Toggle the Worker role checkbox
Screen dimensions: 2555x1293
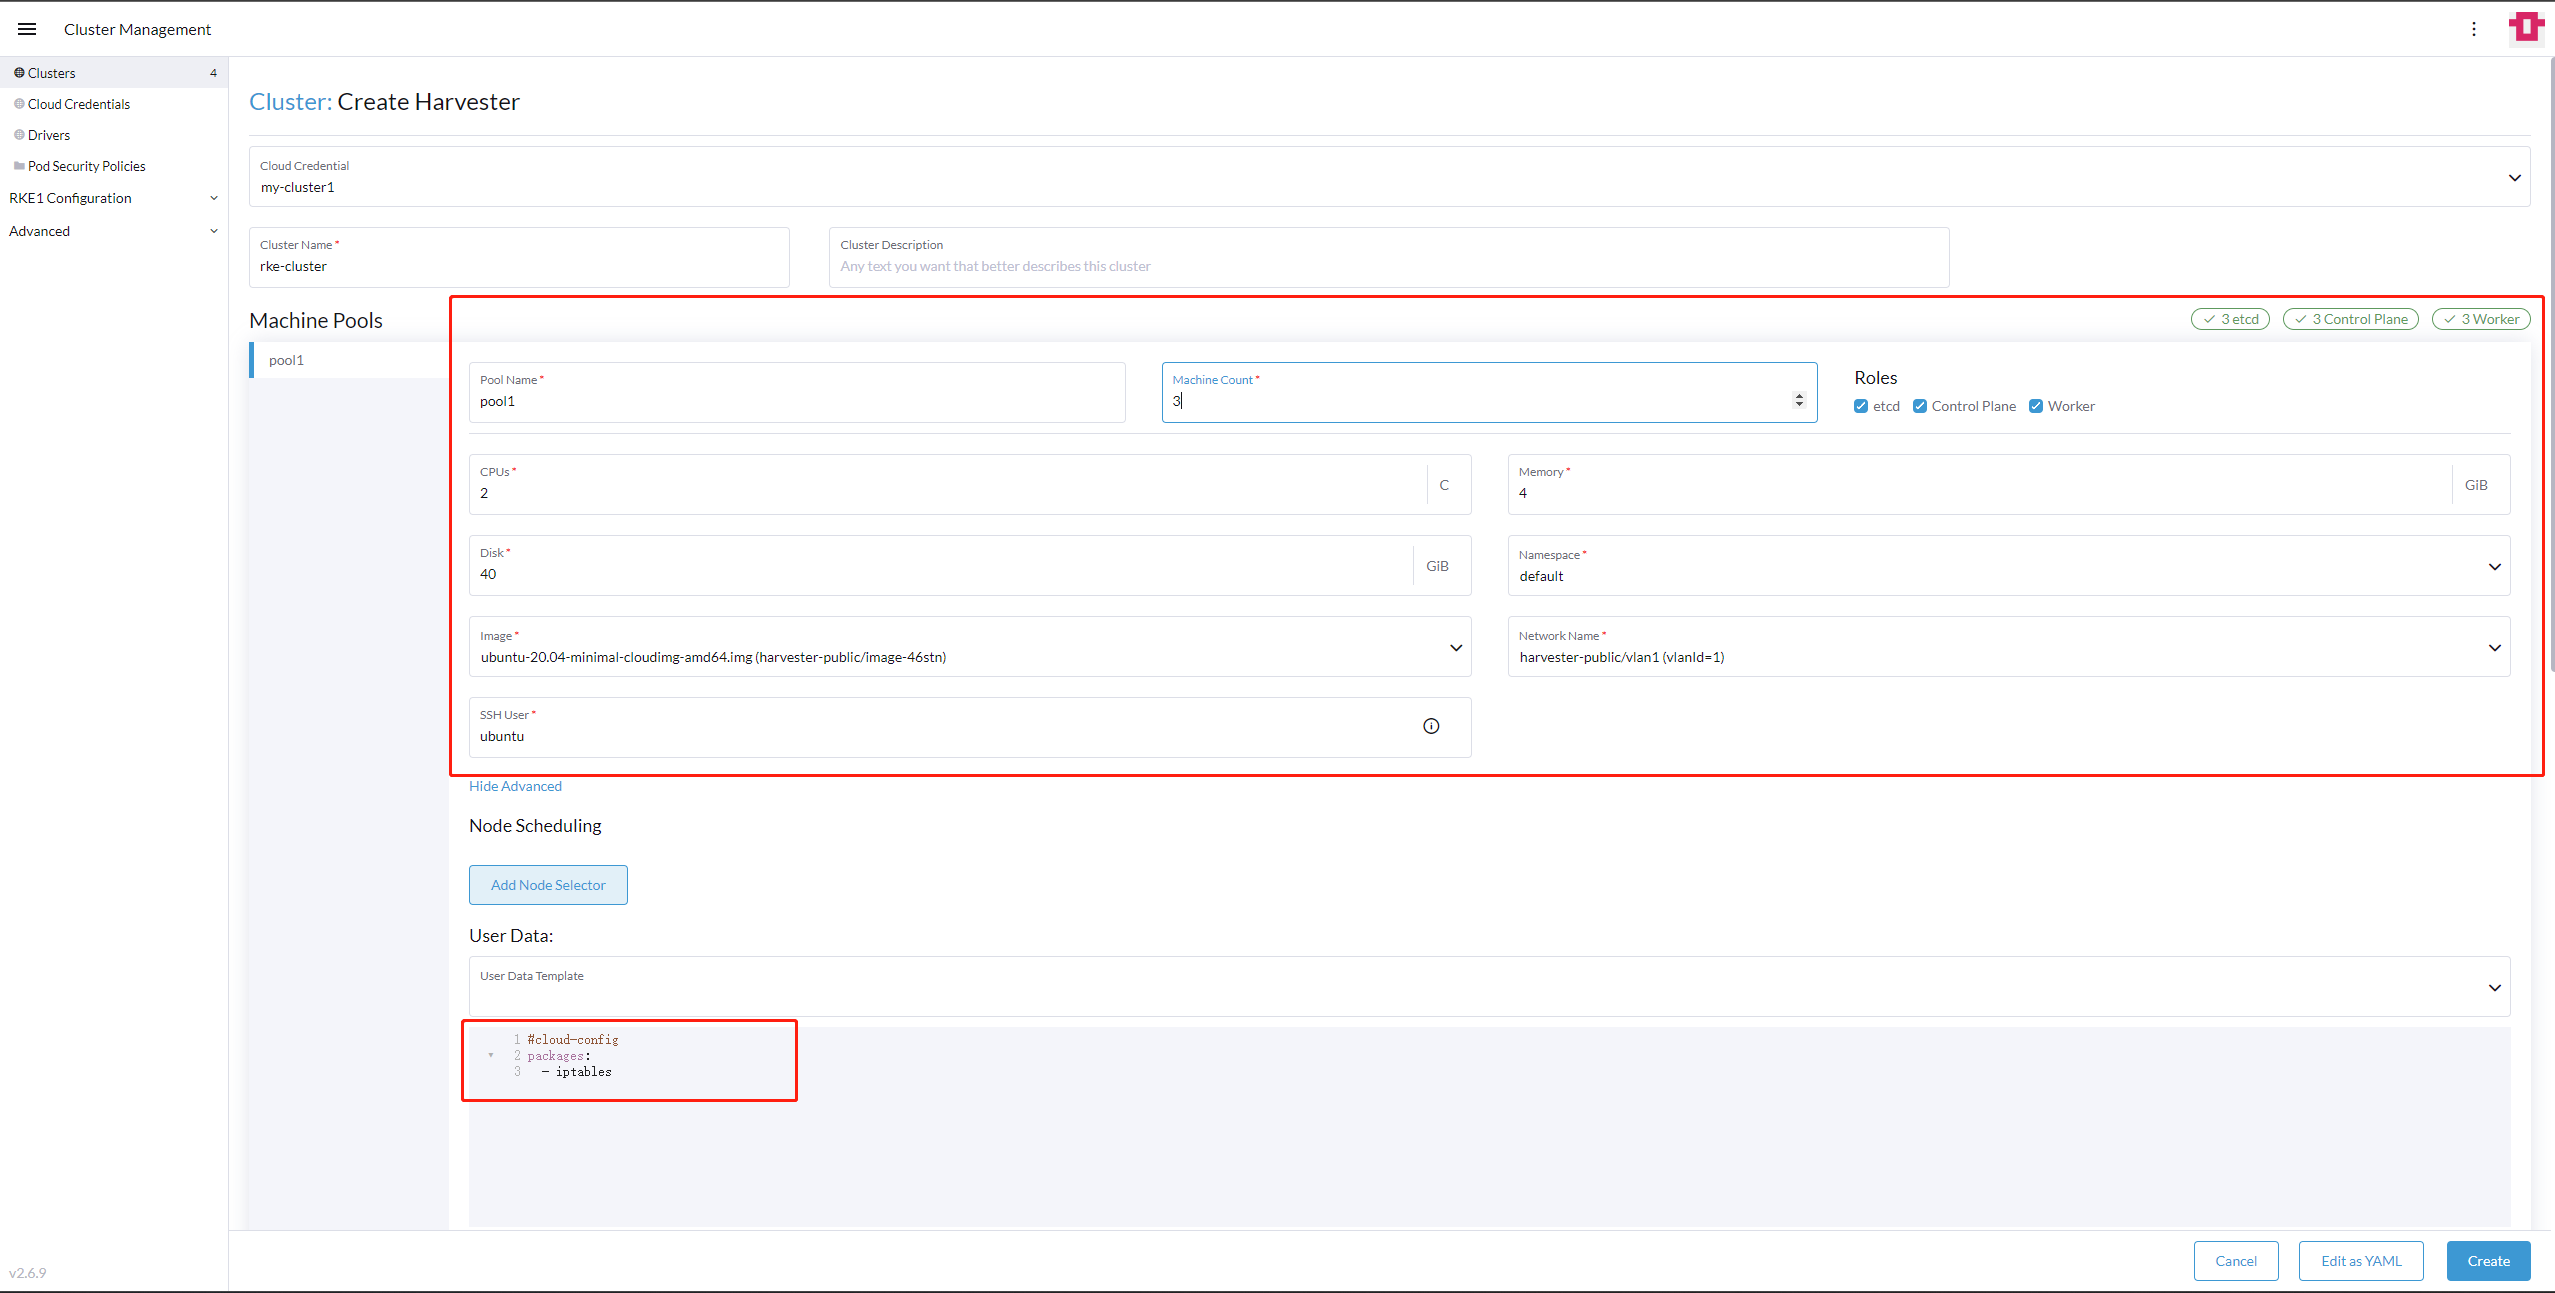2036,406
